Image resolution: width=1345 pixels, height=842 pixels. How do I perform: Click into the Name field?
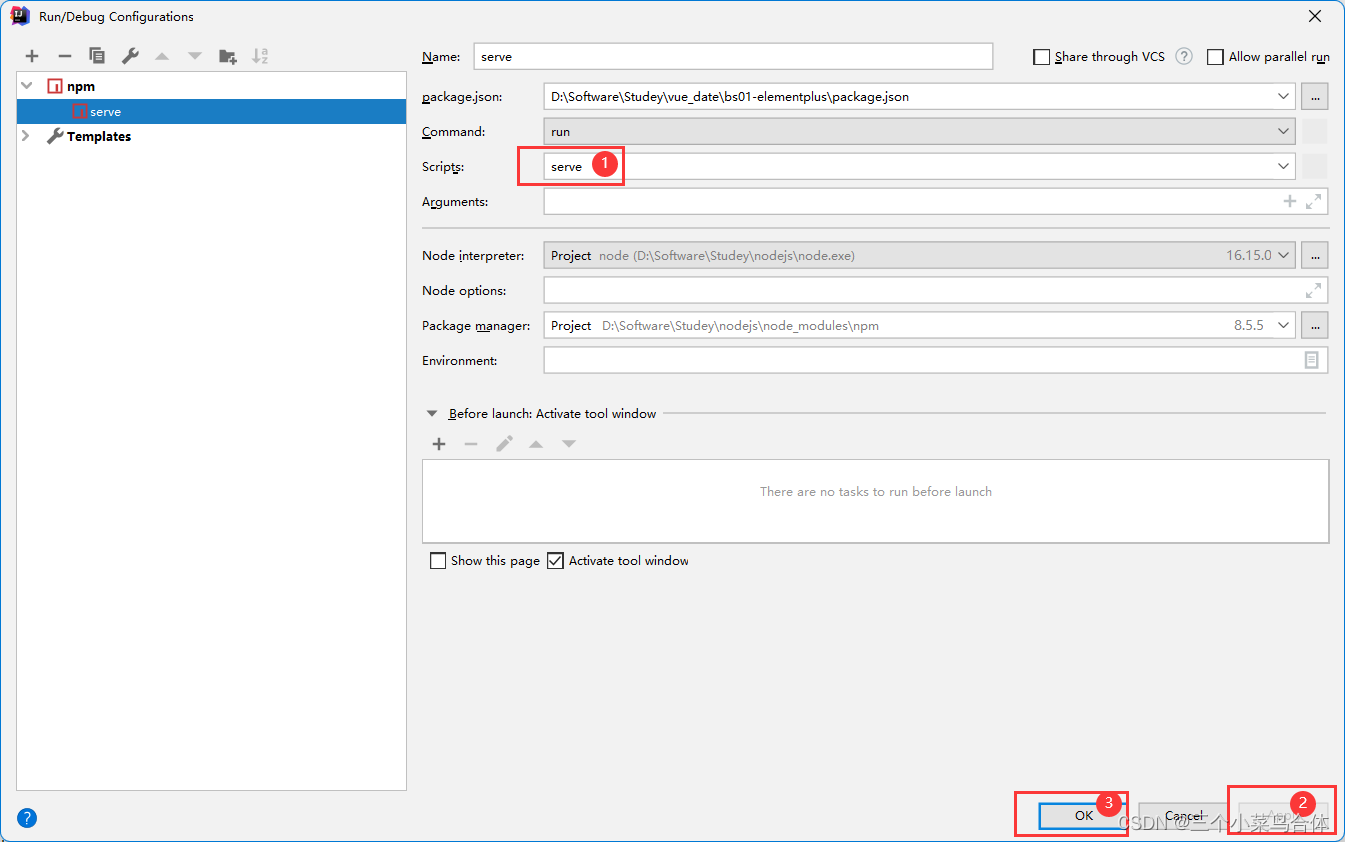pyautogui.click(x=733, y=57)
